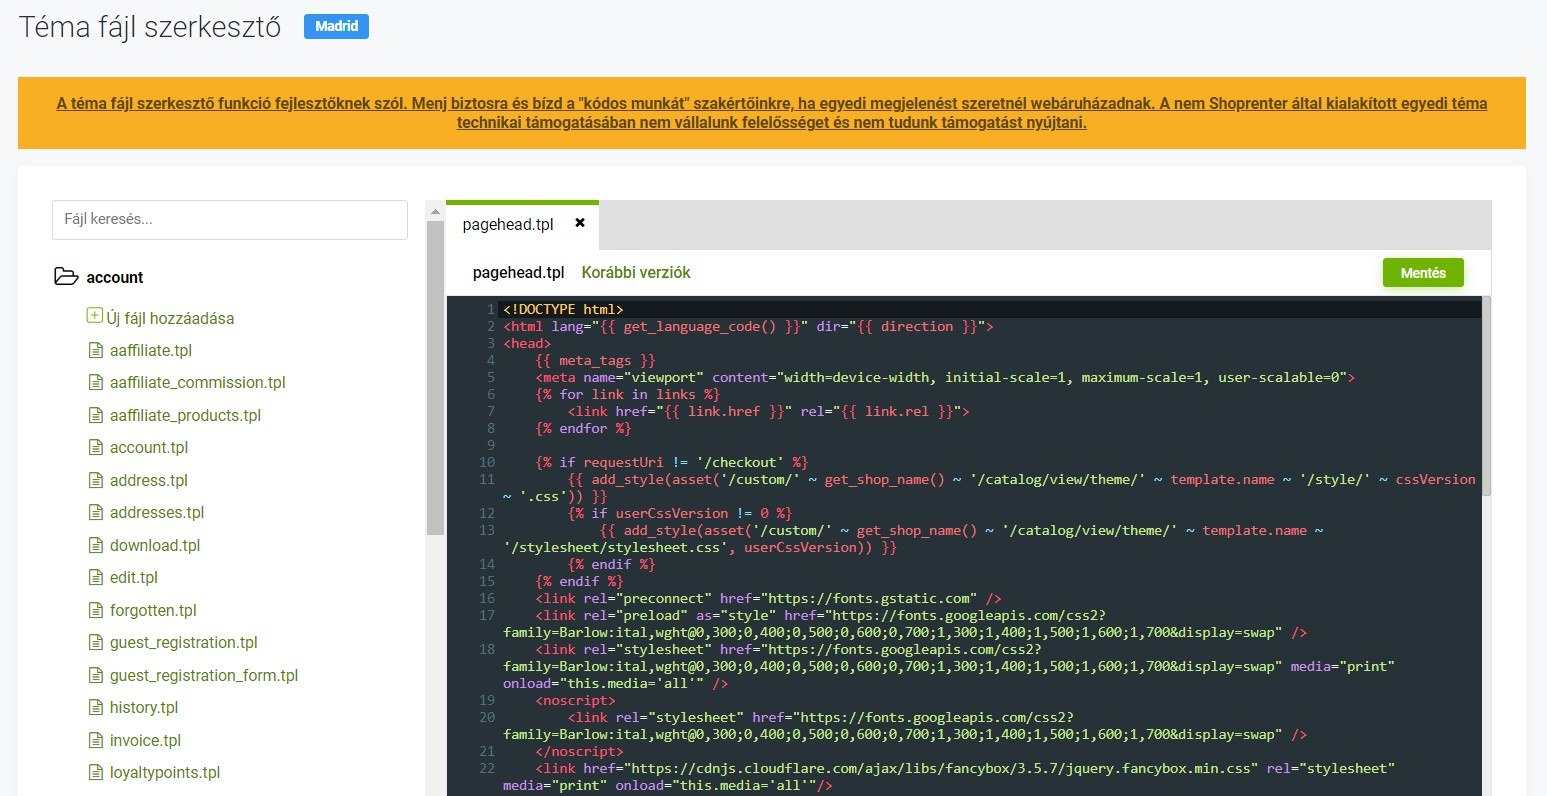Image resolution: width=1547 pixels, height=796 pixels.
Task: Open guest_registration_form.tpl file
Action: click(x=204, y=675)
